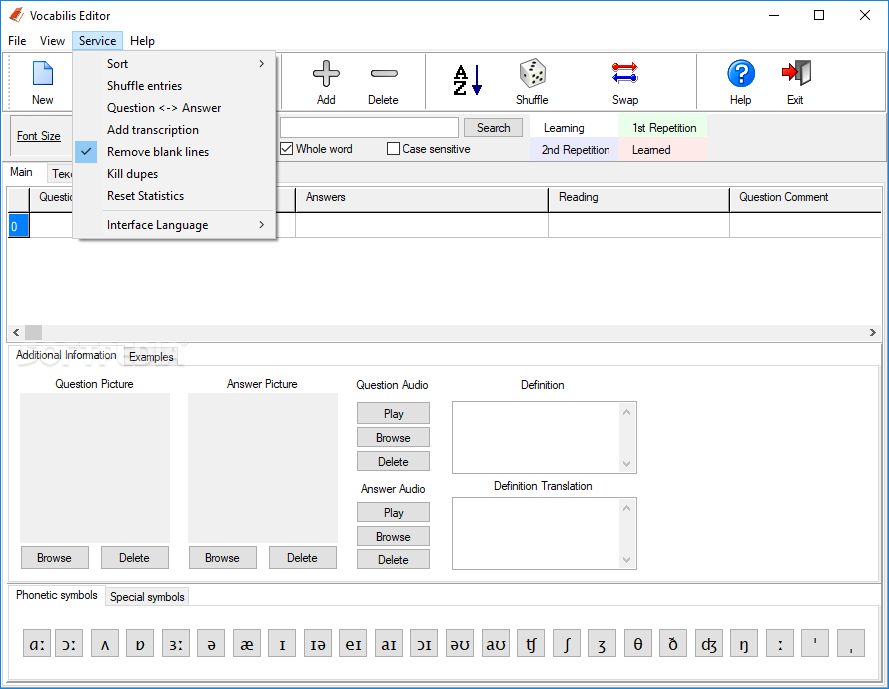Click the 2nd Repetition color label
Screen dimensions: 889x689
click(574, 150)
